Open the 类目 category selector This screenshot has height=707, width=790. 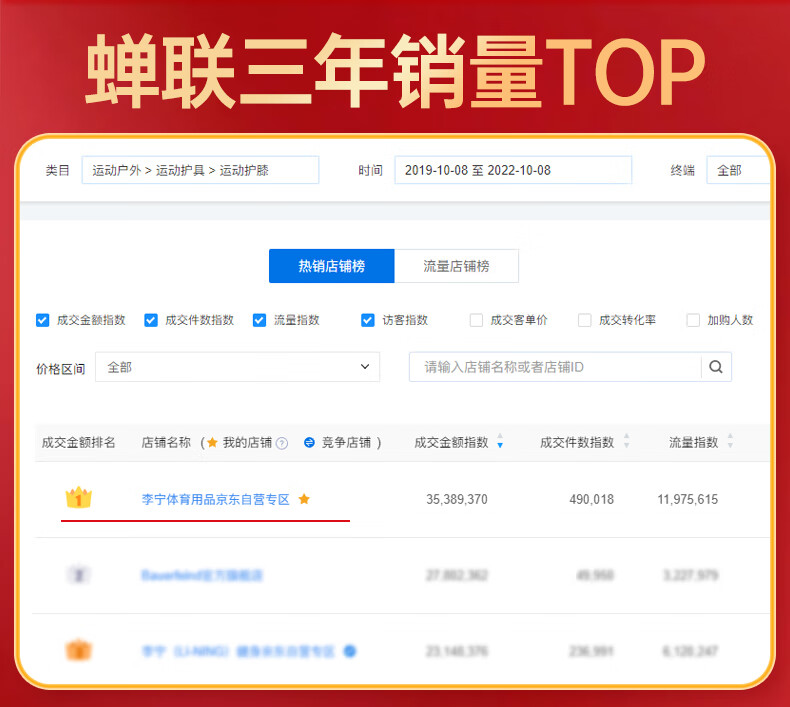201,170
